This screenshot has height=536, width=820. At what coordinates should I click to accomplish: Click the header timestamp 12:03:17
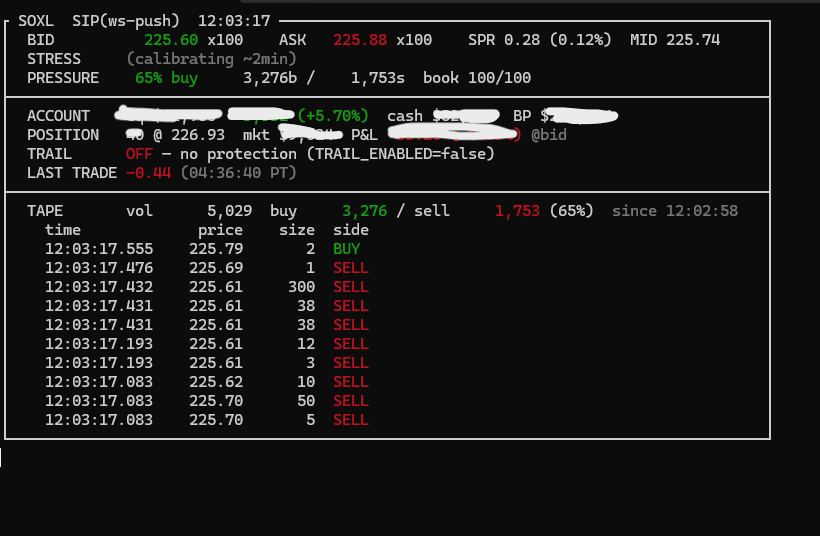234,21
